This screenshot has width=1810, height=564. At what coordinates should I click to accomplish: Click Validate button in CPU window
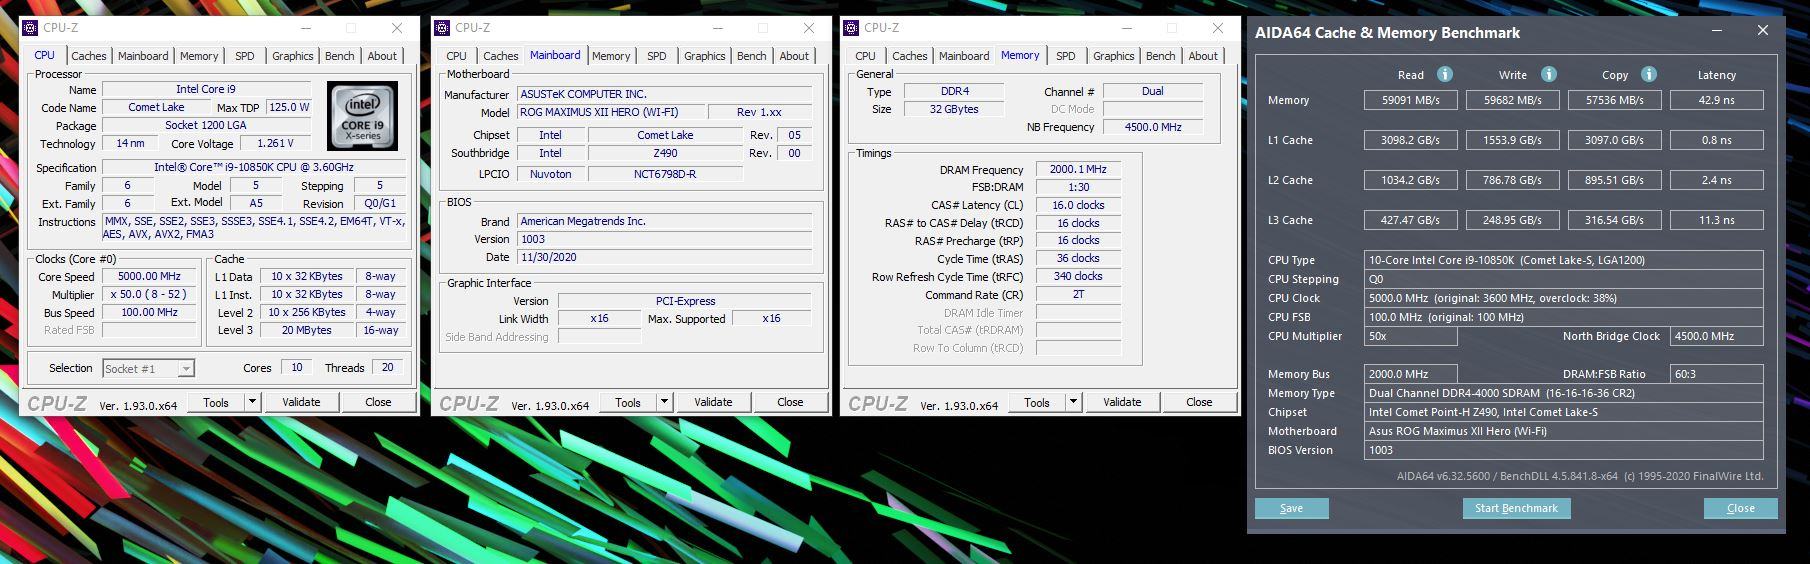pyautogui.click(x=301, y=402)
